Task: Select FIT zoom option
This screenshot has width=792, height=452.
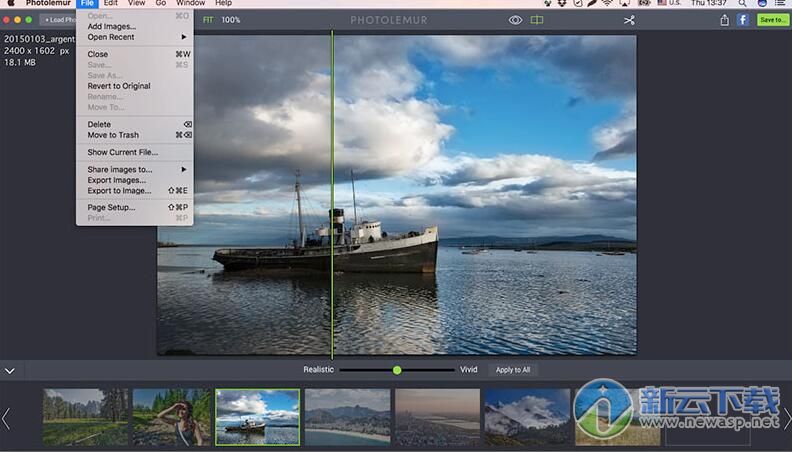Action: click(208, 20)
